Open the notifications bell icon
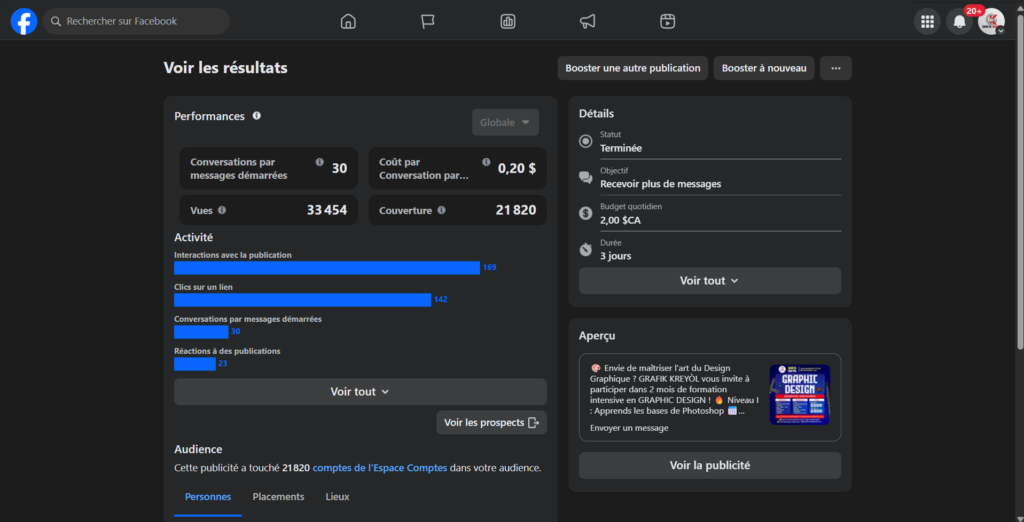 tap(959, 21)
